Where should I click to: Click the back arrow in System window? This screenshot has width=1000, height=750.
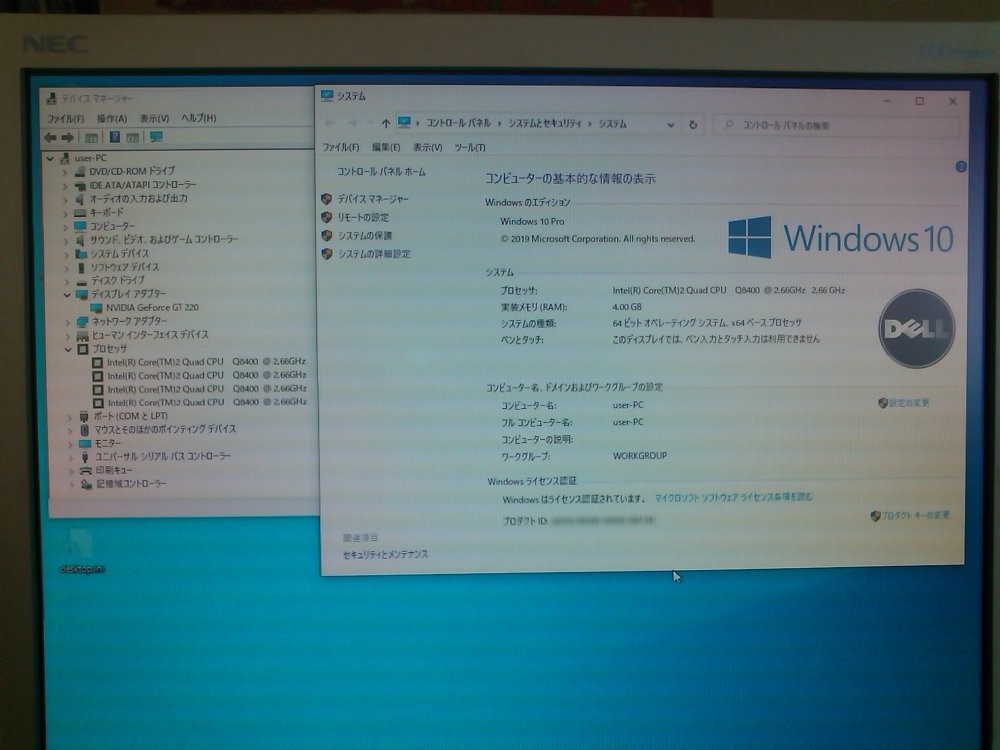pyautogui.click(x=330, y=123)
